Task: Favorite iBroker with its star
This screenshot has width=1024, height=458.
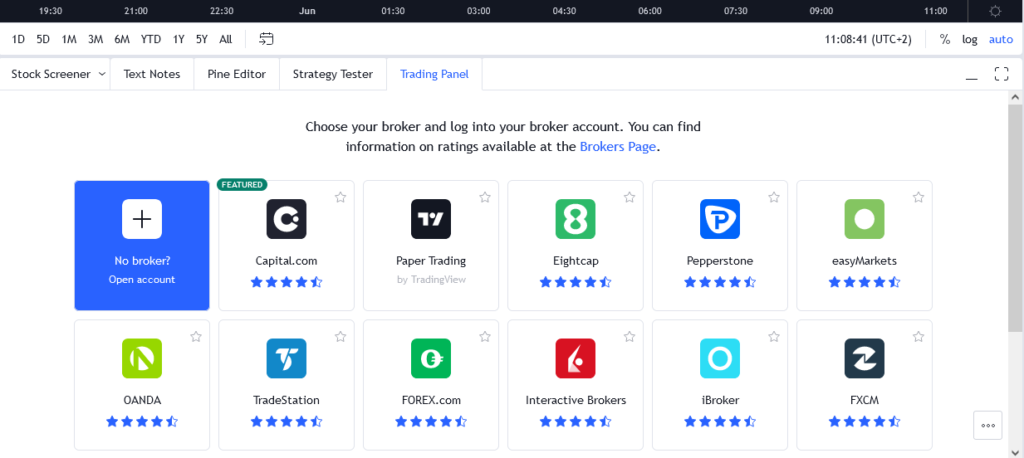Action: (774, 336)
